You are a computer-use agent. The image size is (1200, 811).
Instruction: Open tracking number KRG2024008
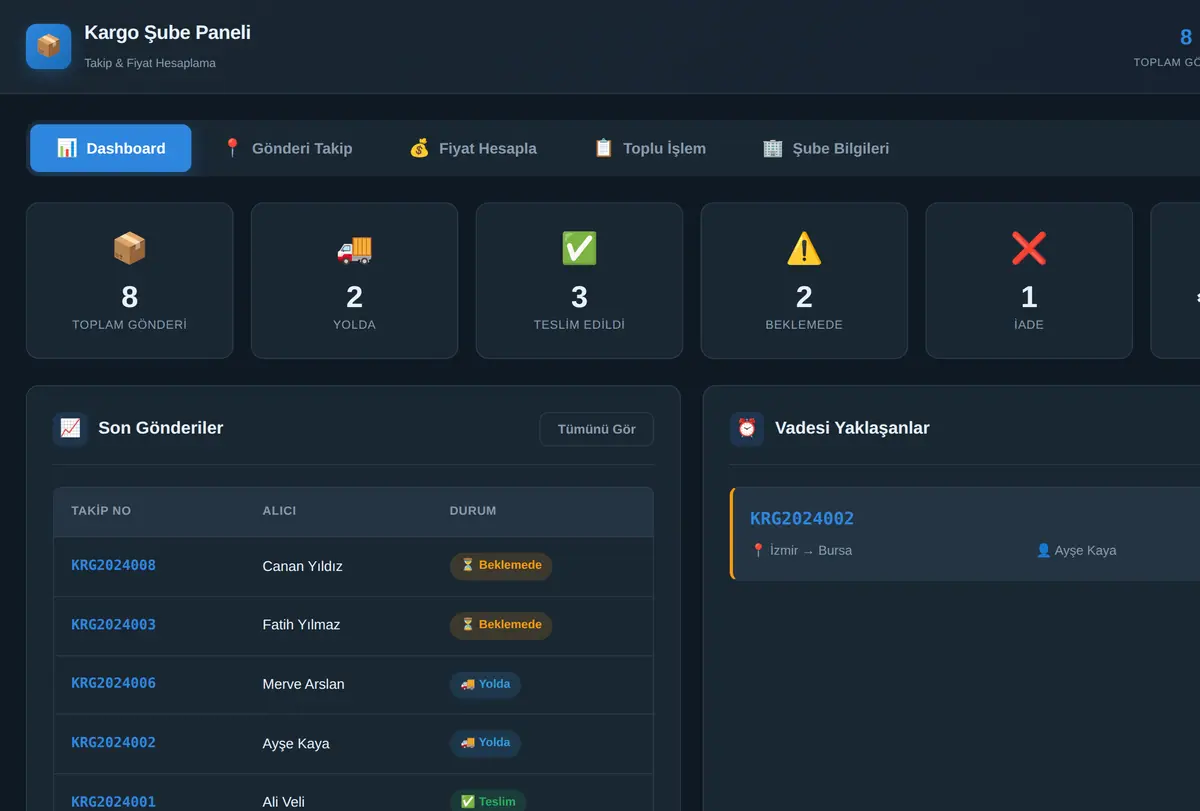114,565
